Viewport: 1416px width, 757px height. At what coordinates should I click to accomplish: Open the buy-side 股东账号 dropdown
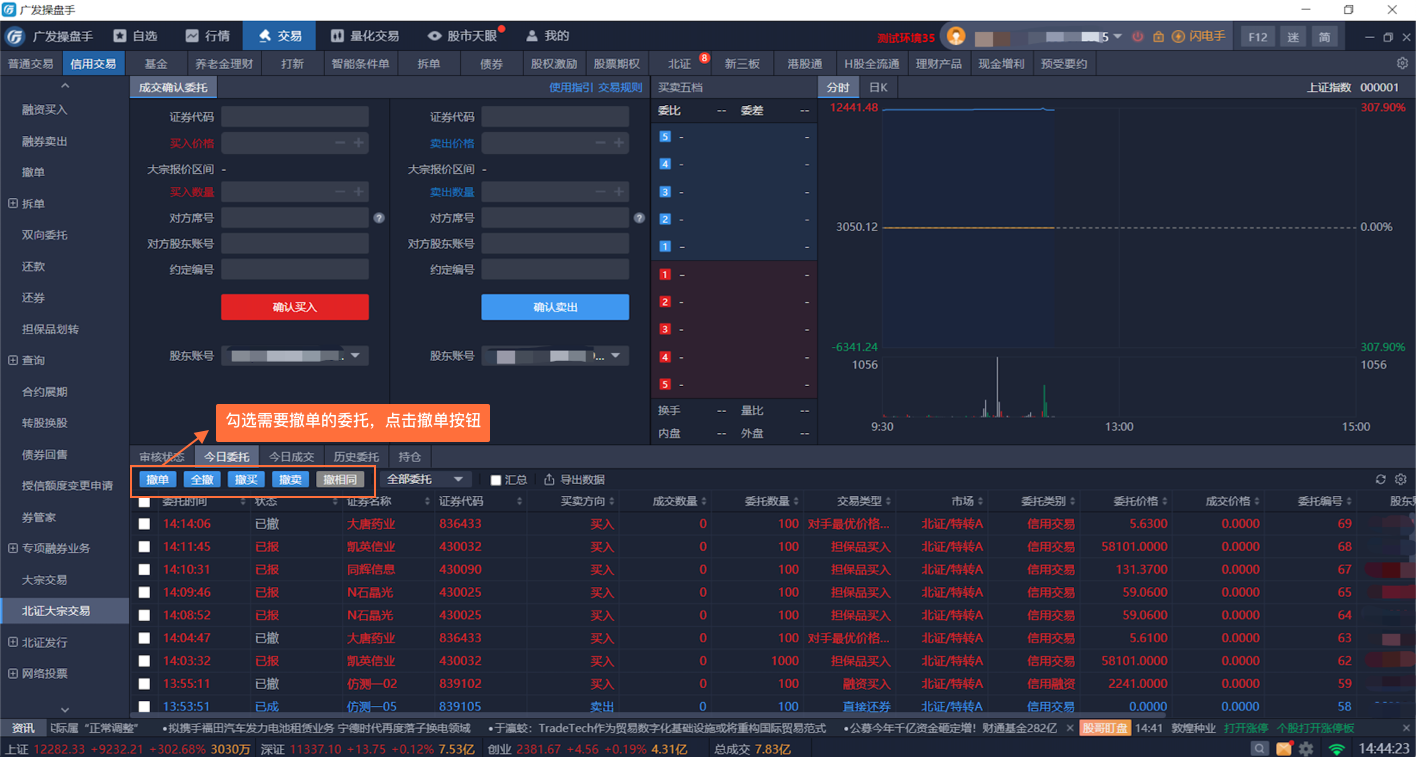pos(295,355)
